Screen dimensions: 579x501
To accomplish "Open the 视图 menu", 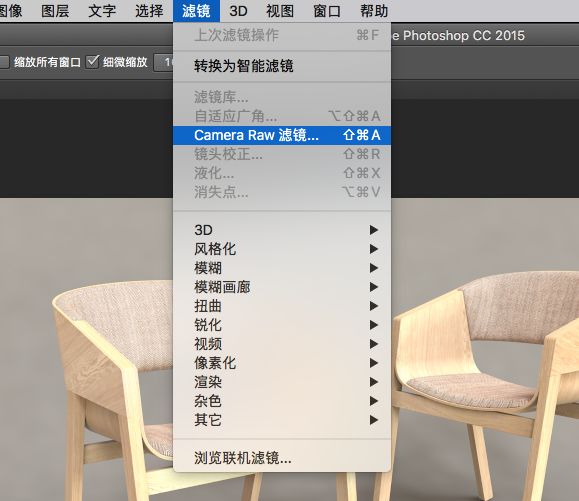I will (x=280, y=11).
